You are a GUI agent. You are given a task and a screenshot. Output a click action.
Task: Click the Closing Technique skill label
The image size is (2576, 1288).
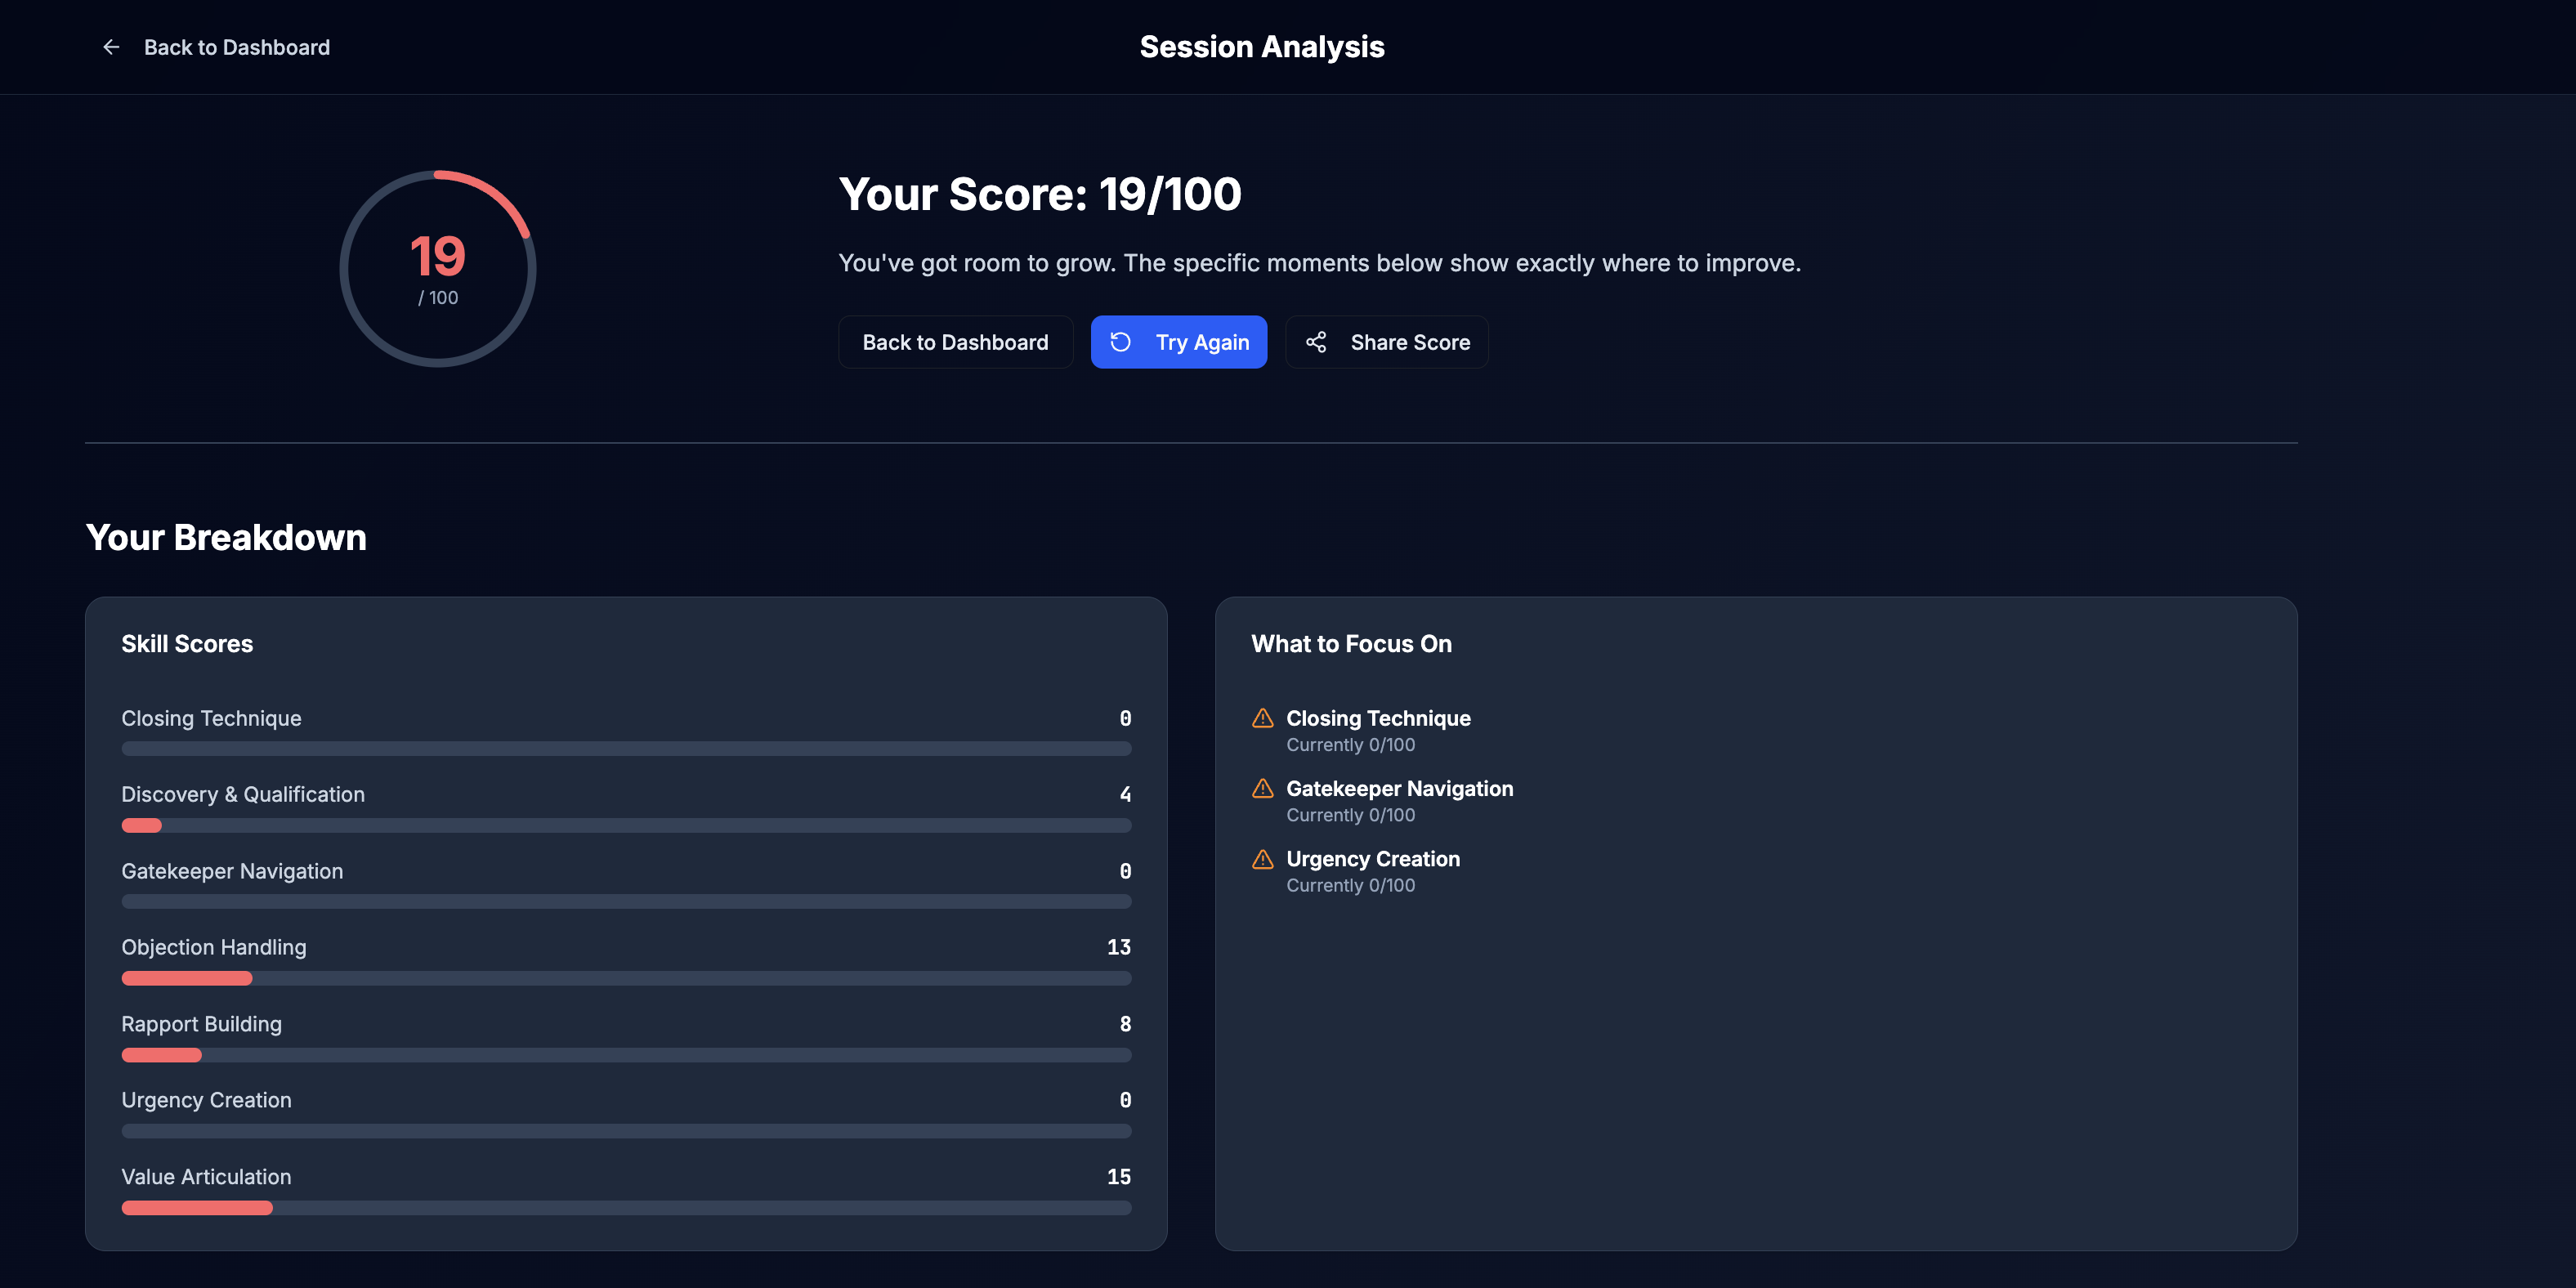click(211, 718)
